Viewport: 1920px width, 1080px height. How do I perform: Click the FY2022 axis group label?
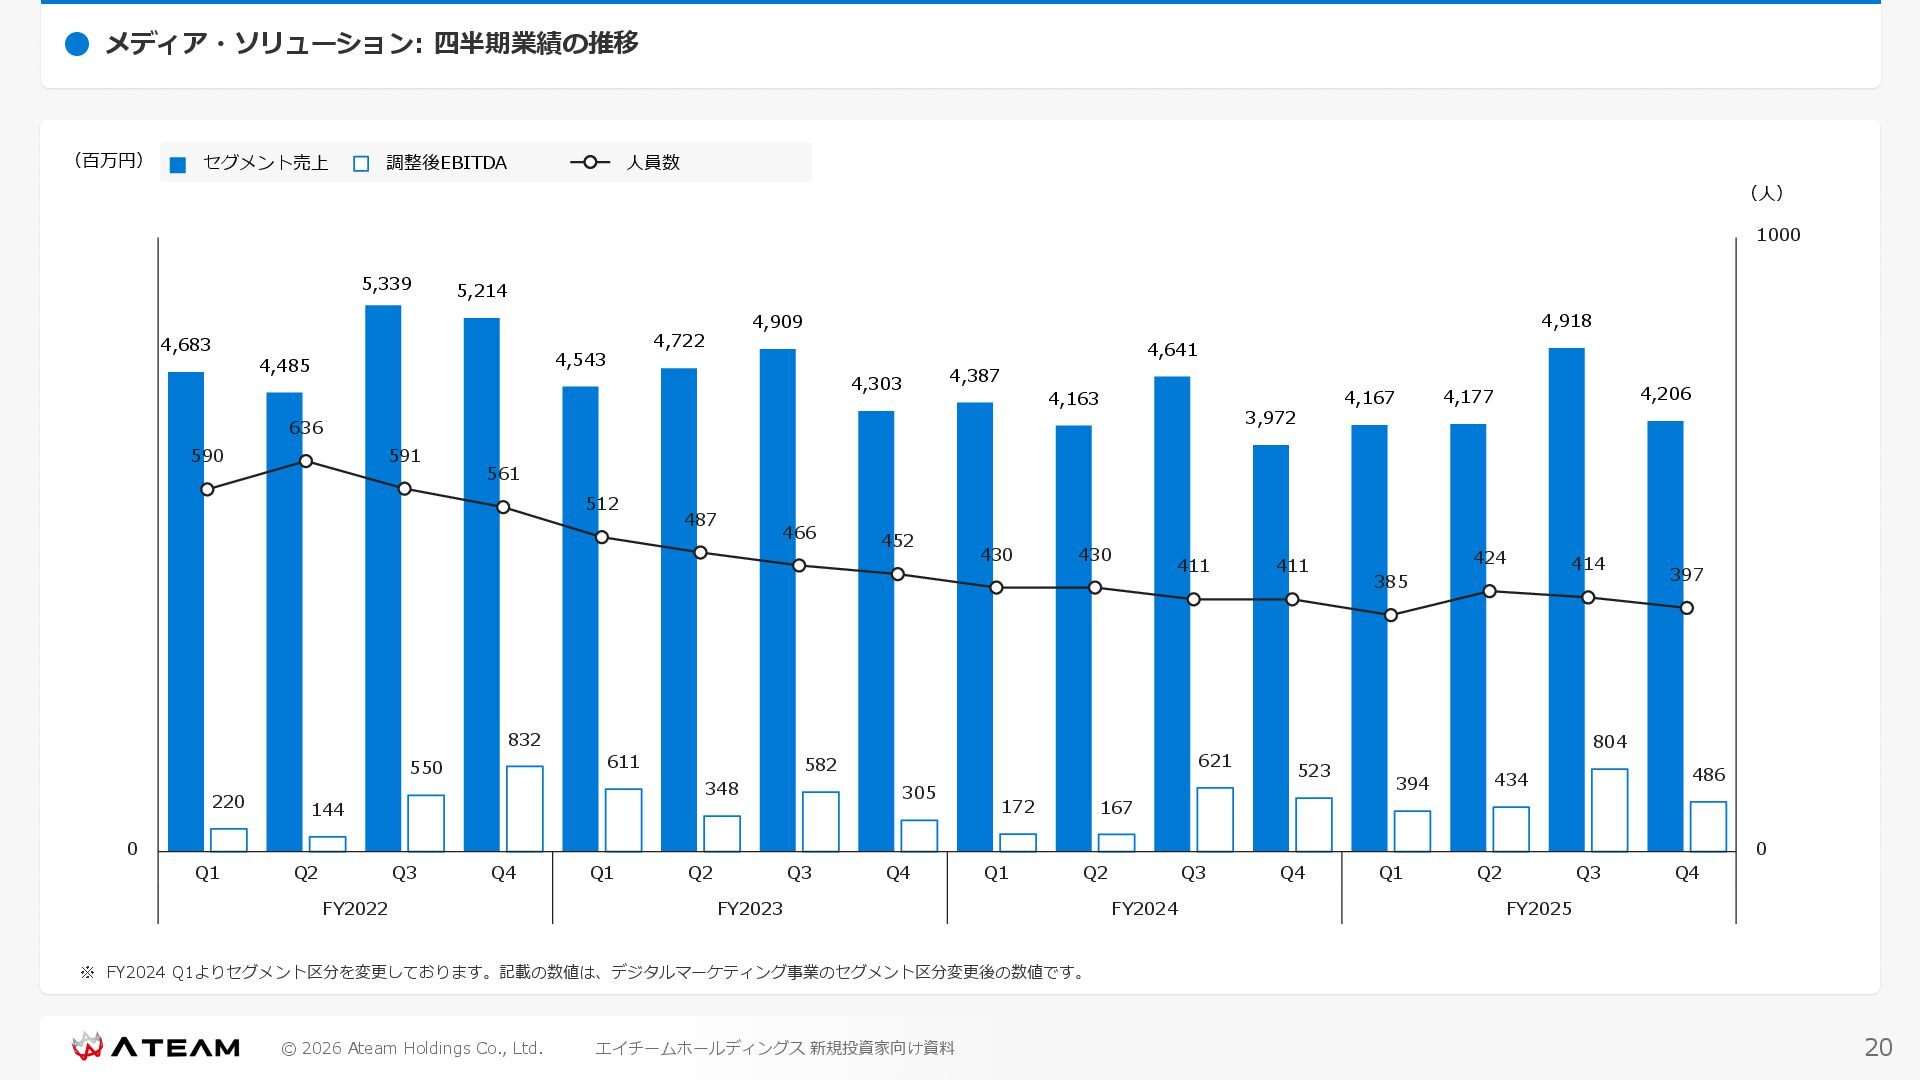[355, 909]
